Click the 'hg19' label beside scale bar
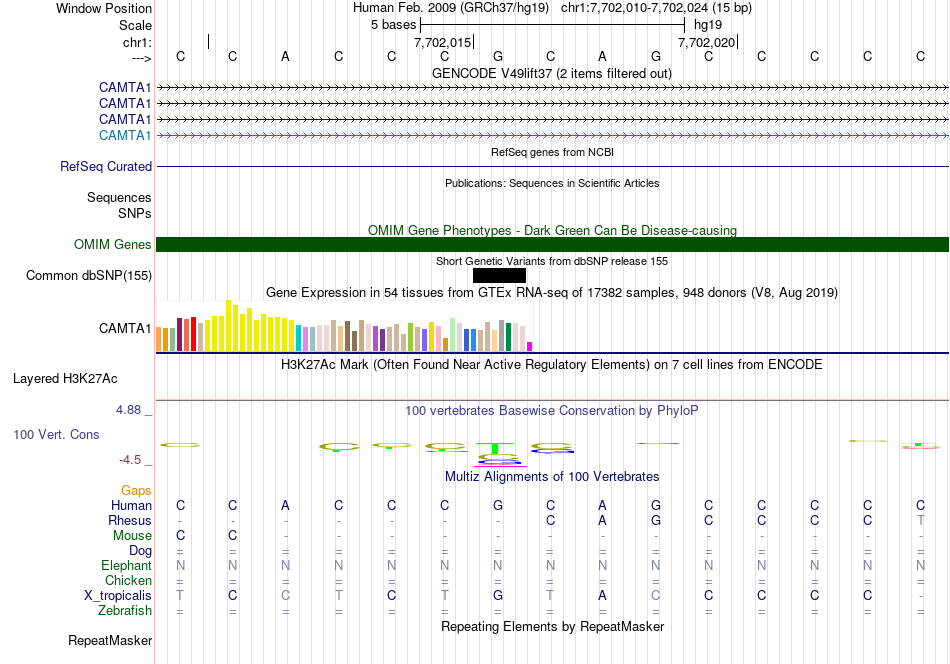The width and height of the screenshot is (950, 664). tap(708, 25)
